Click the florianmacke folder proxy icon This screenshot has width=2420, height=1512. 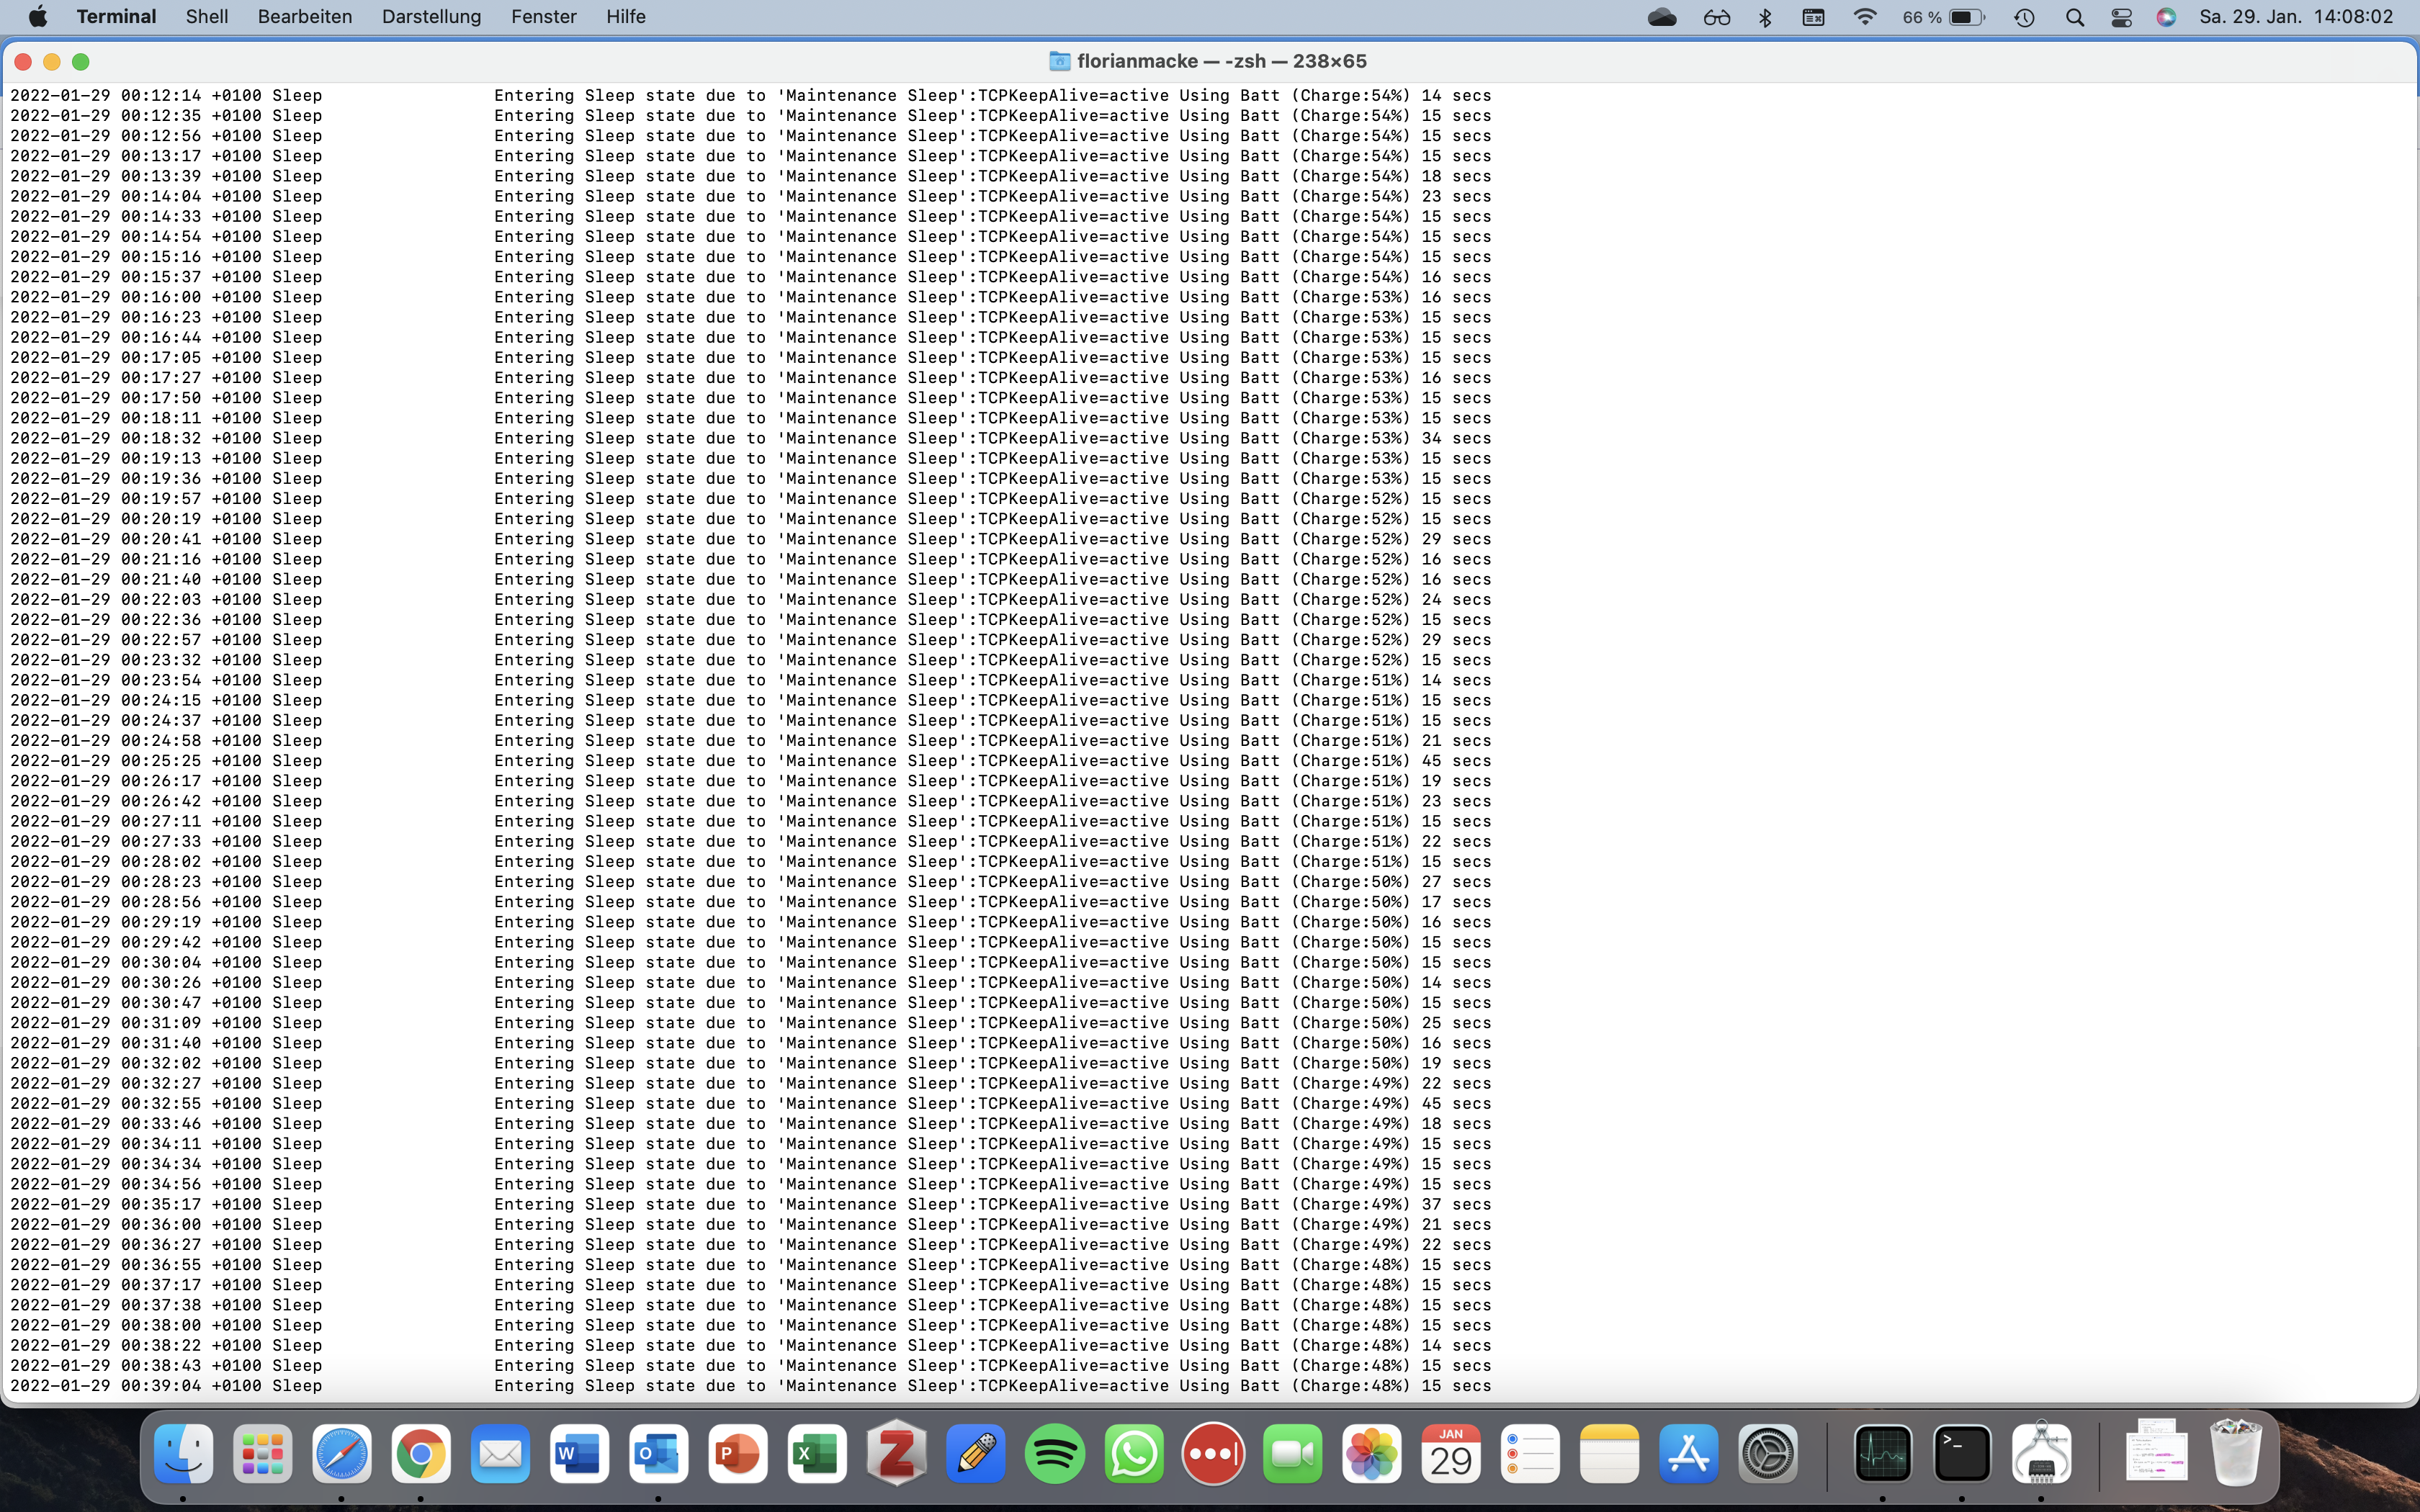tap(1059, 62)
